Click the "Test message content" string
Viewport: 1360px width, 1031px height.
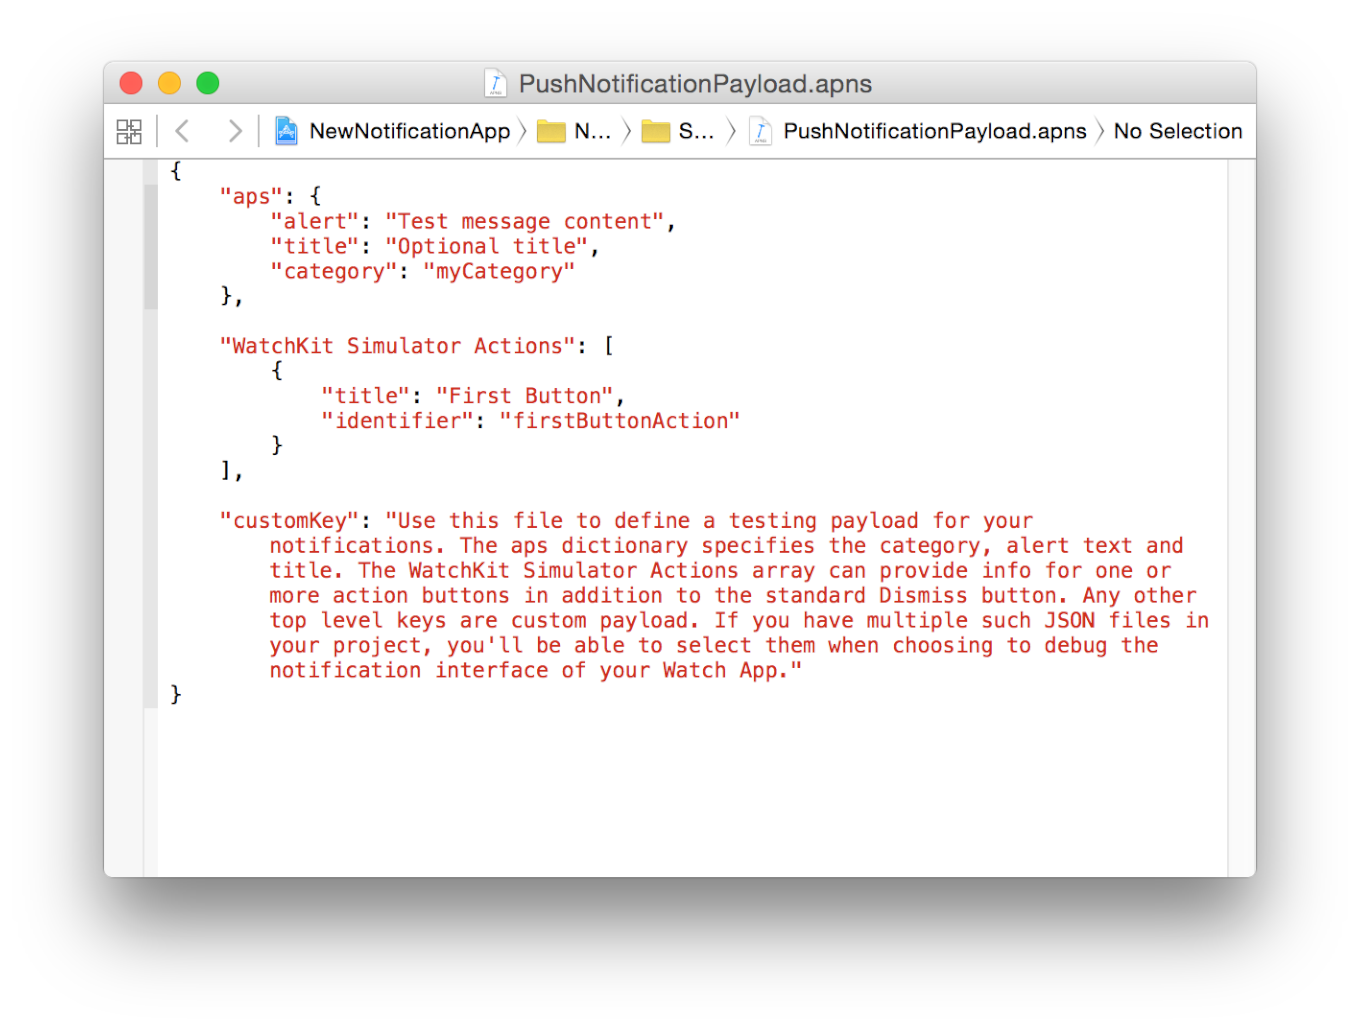525,221
